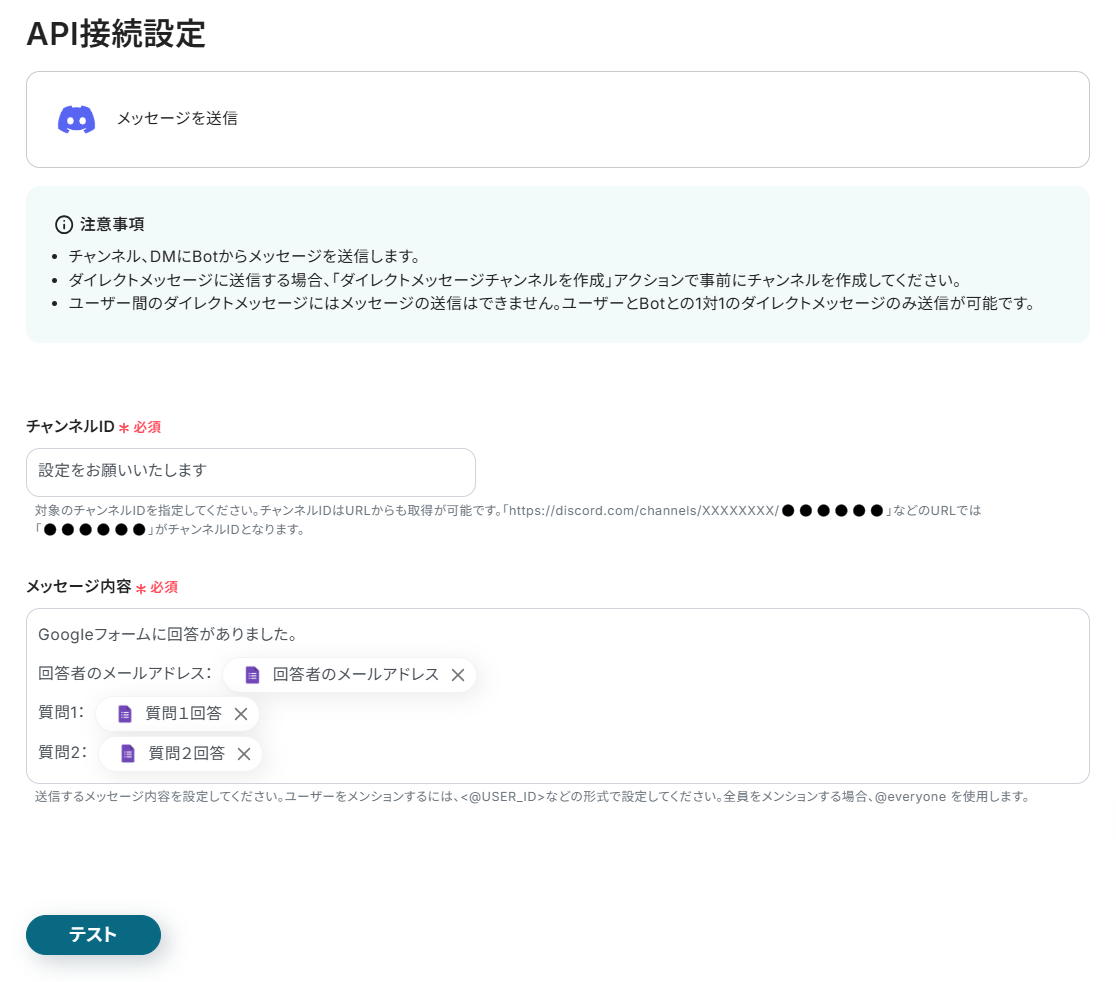Click the 注意事項 heading text

[x=112, y=225]
